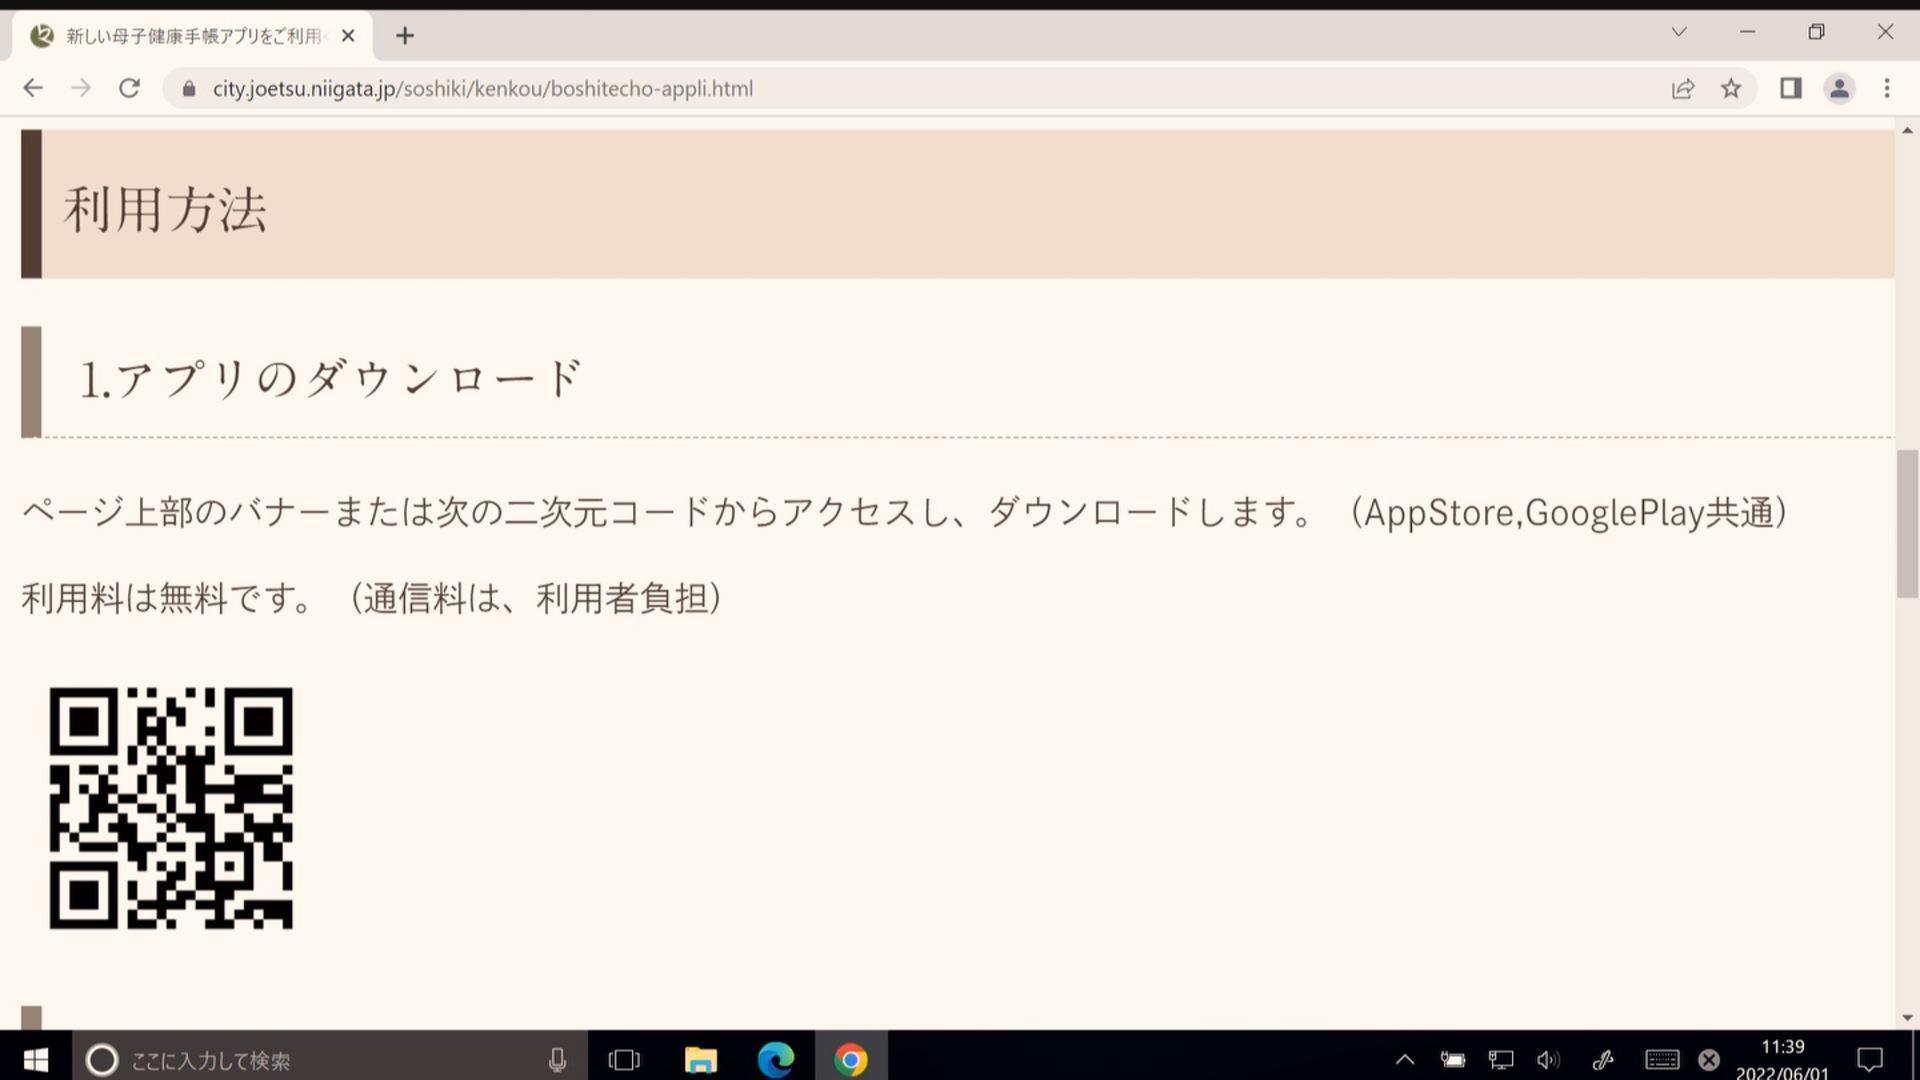Open the notification action center
The width and height of the screenshot is (1920, 1080).
(x=1869, y=1060)
